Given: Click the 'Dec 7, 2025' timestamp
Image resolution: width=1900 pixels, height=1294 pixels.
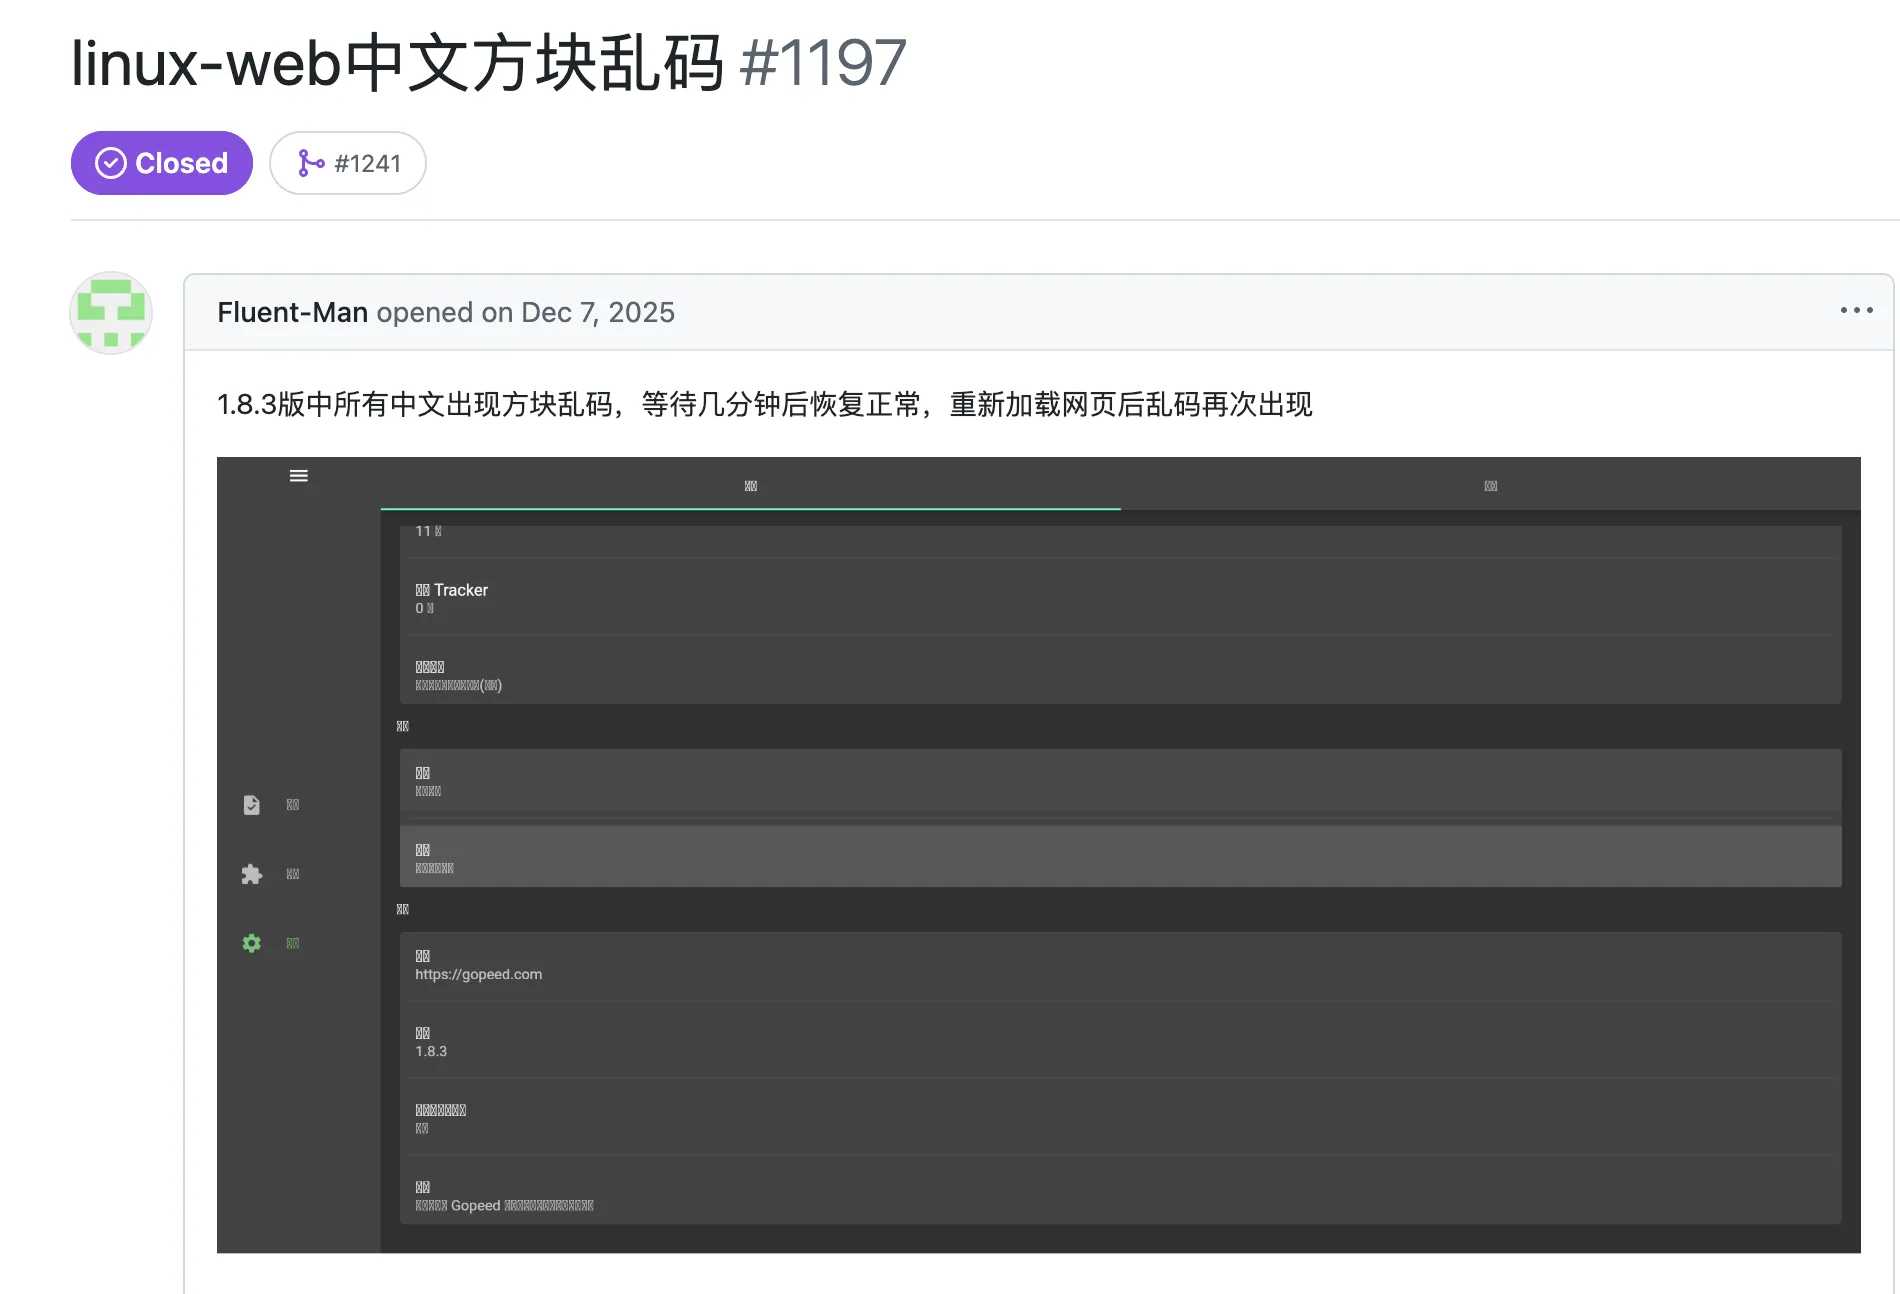Looking at the screenshot, I should (597, 313).
